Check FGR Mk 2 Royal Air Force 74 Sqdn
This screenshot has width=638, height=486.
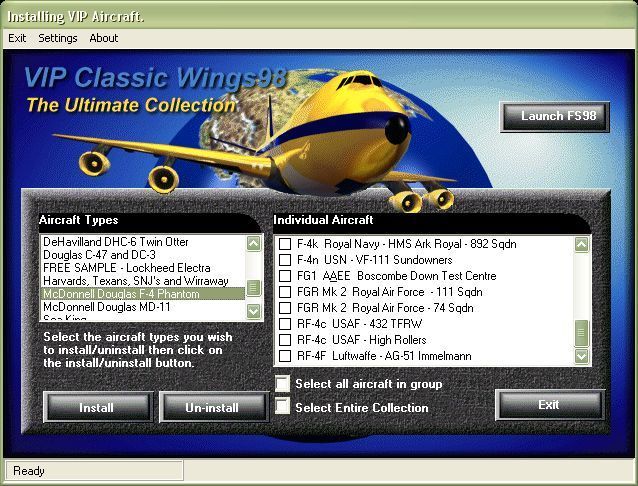(x=285, y=308)
